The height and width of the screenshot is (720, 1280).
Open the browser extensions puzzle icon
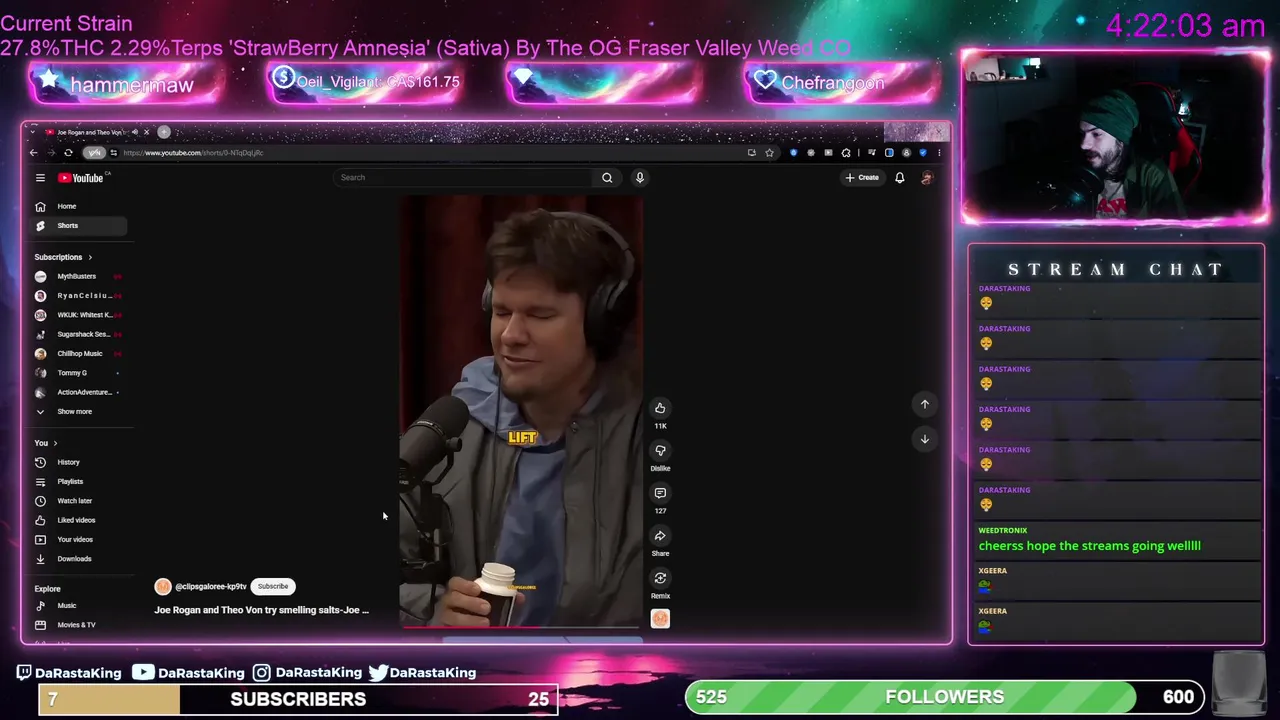click(846, 153)
